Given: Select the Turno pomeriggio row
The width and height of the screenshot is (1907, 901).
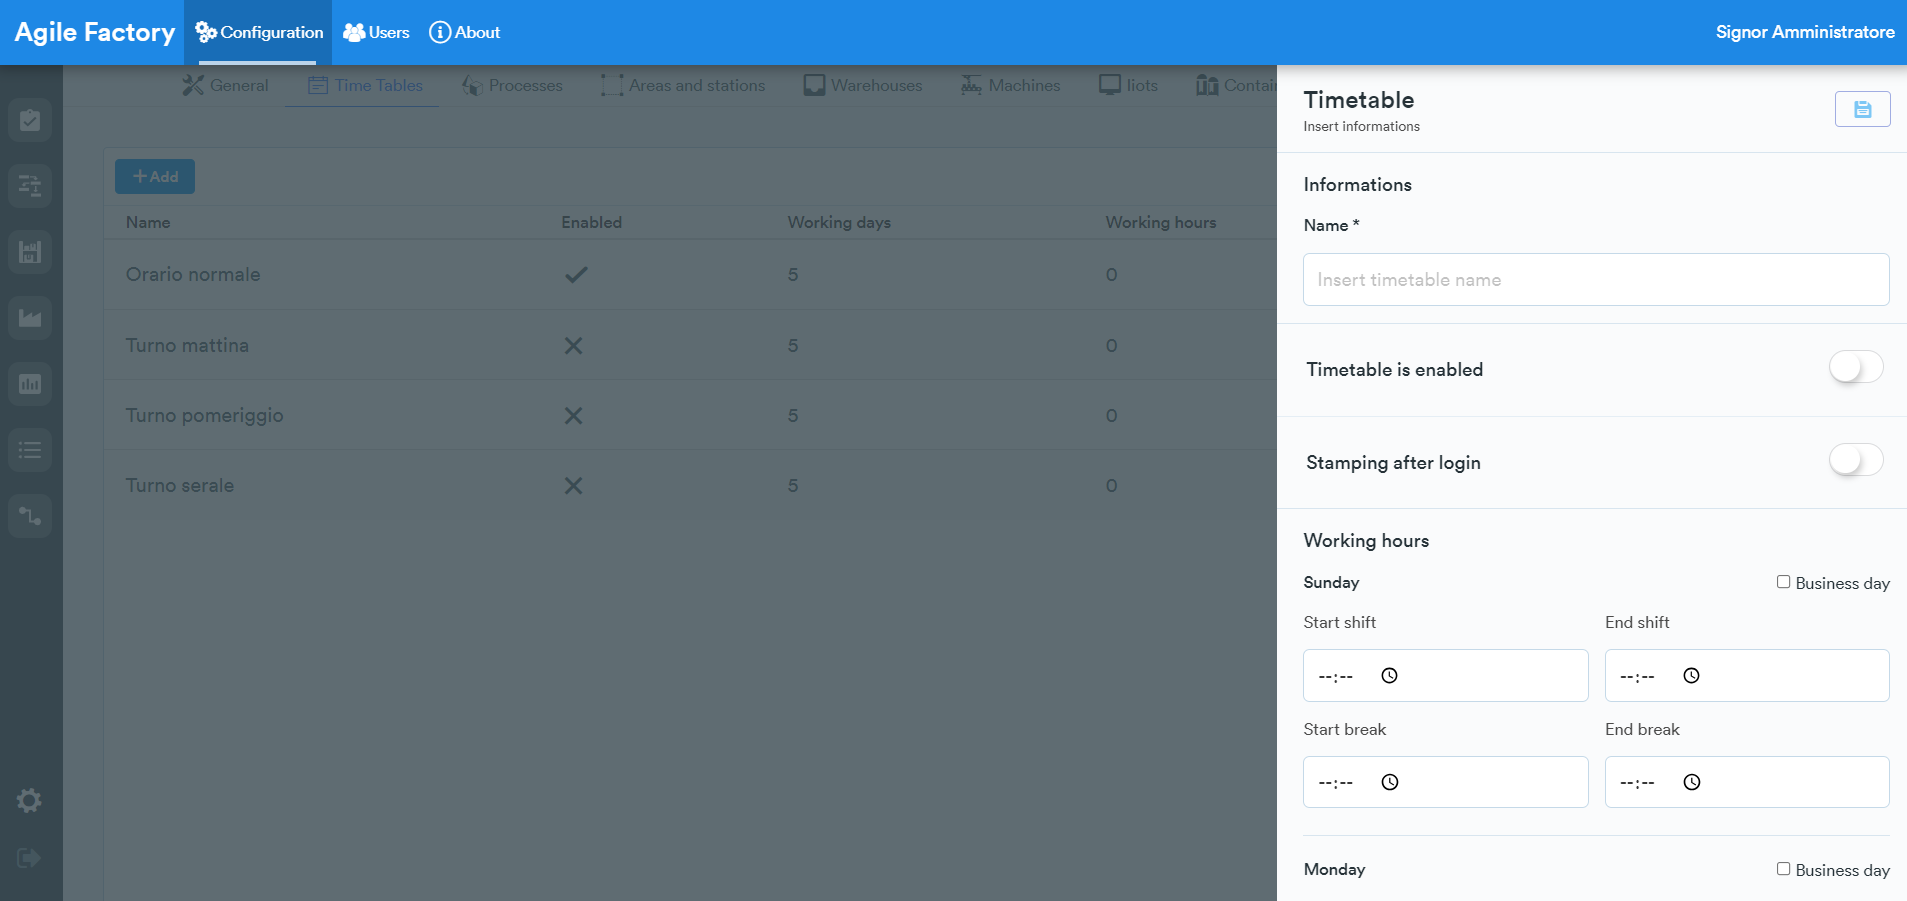Looking at the screenshot, I should point(690,415).
